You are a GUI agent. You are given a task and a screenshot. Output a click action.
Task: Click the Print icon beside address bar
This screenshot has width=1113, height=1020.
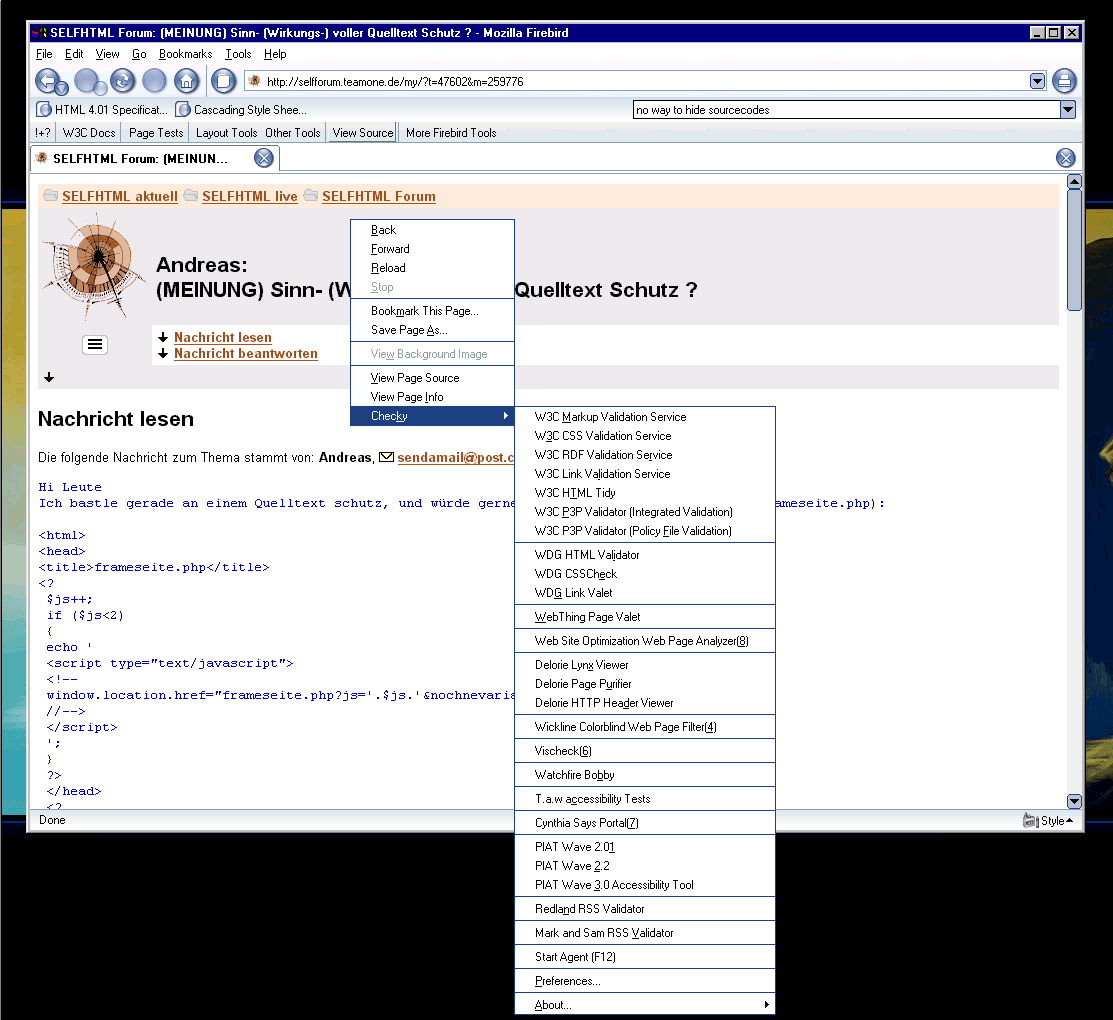1064,81
